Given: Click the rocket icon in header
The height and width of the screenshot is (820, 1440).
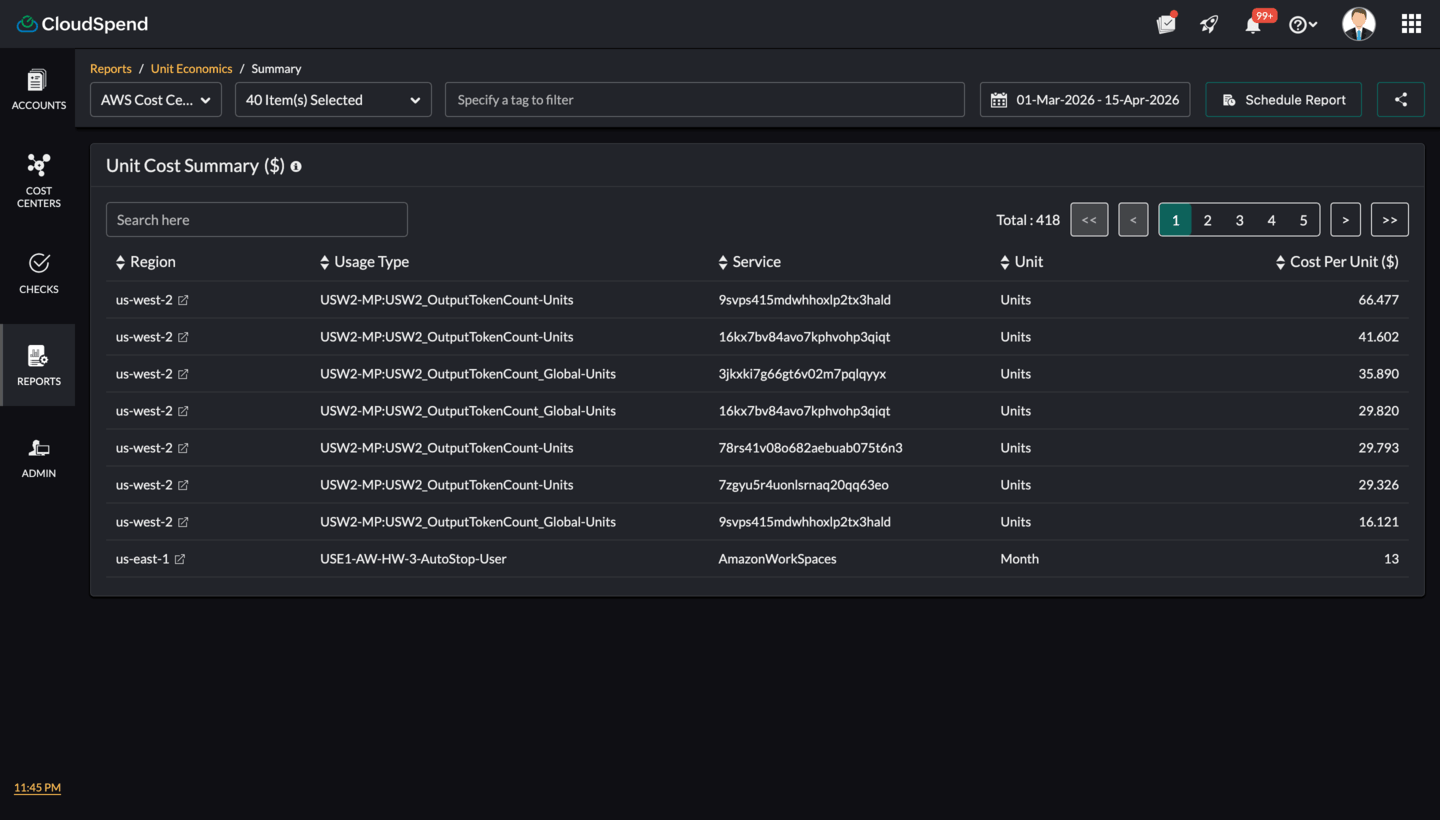Looking at the screenshot, I should (1209, 25).
